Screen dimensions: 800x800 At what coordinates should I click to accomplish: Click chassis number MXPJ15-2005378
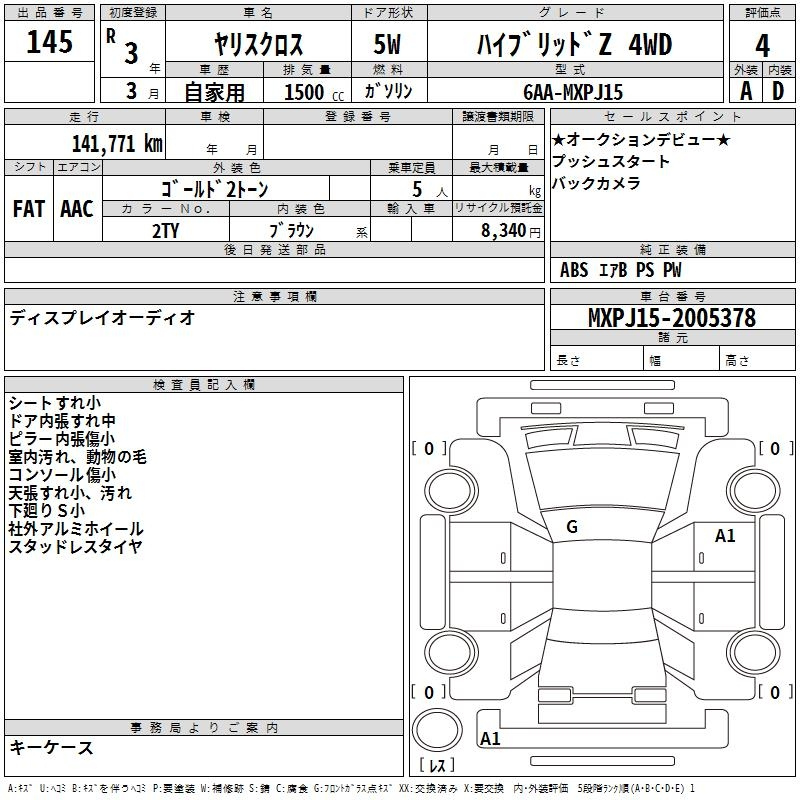tap(672, 318)
